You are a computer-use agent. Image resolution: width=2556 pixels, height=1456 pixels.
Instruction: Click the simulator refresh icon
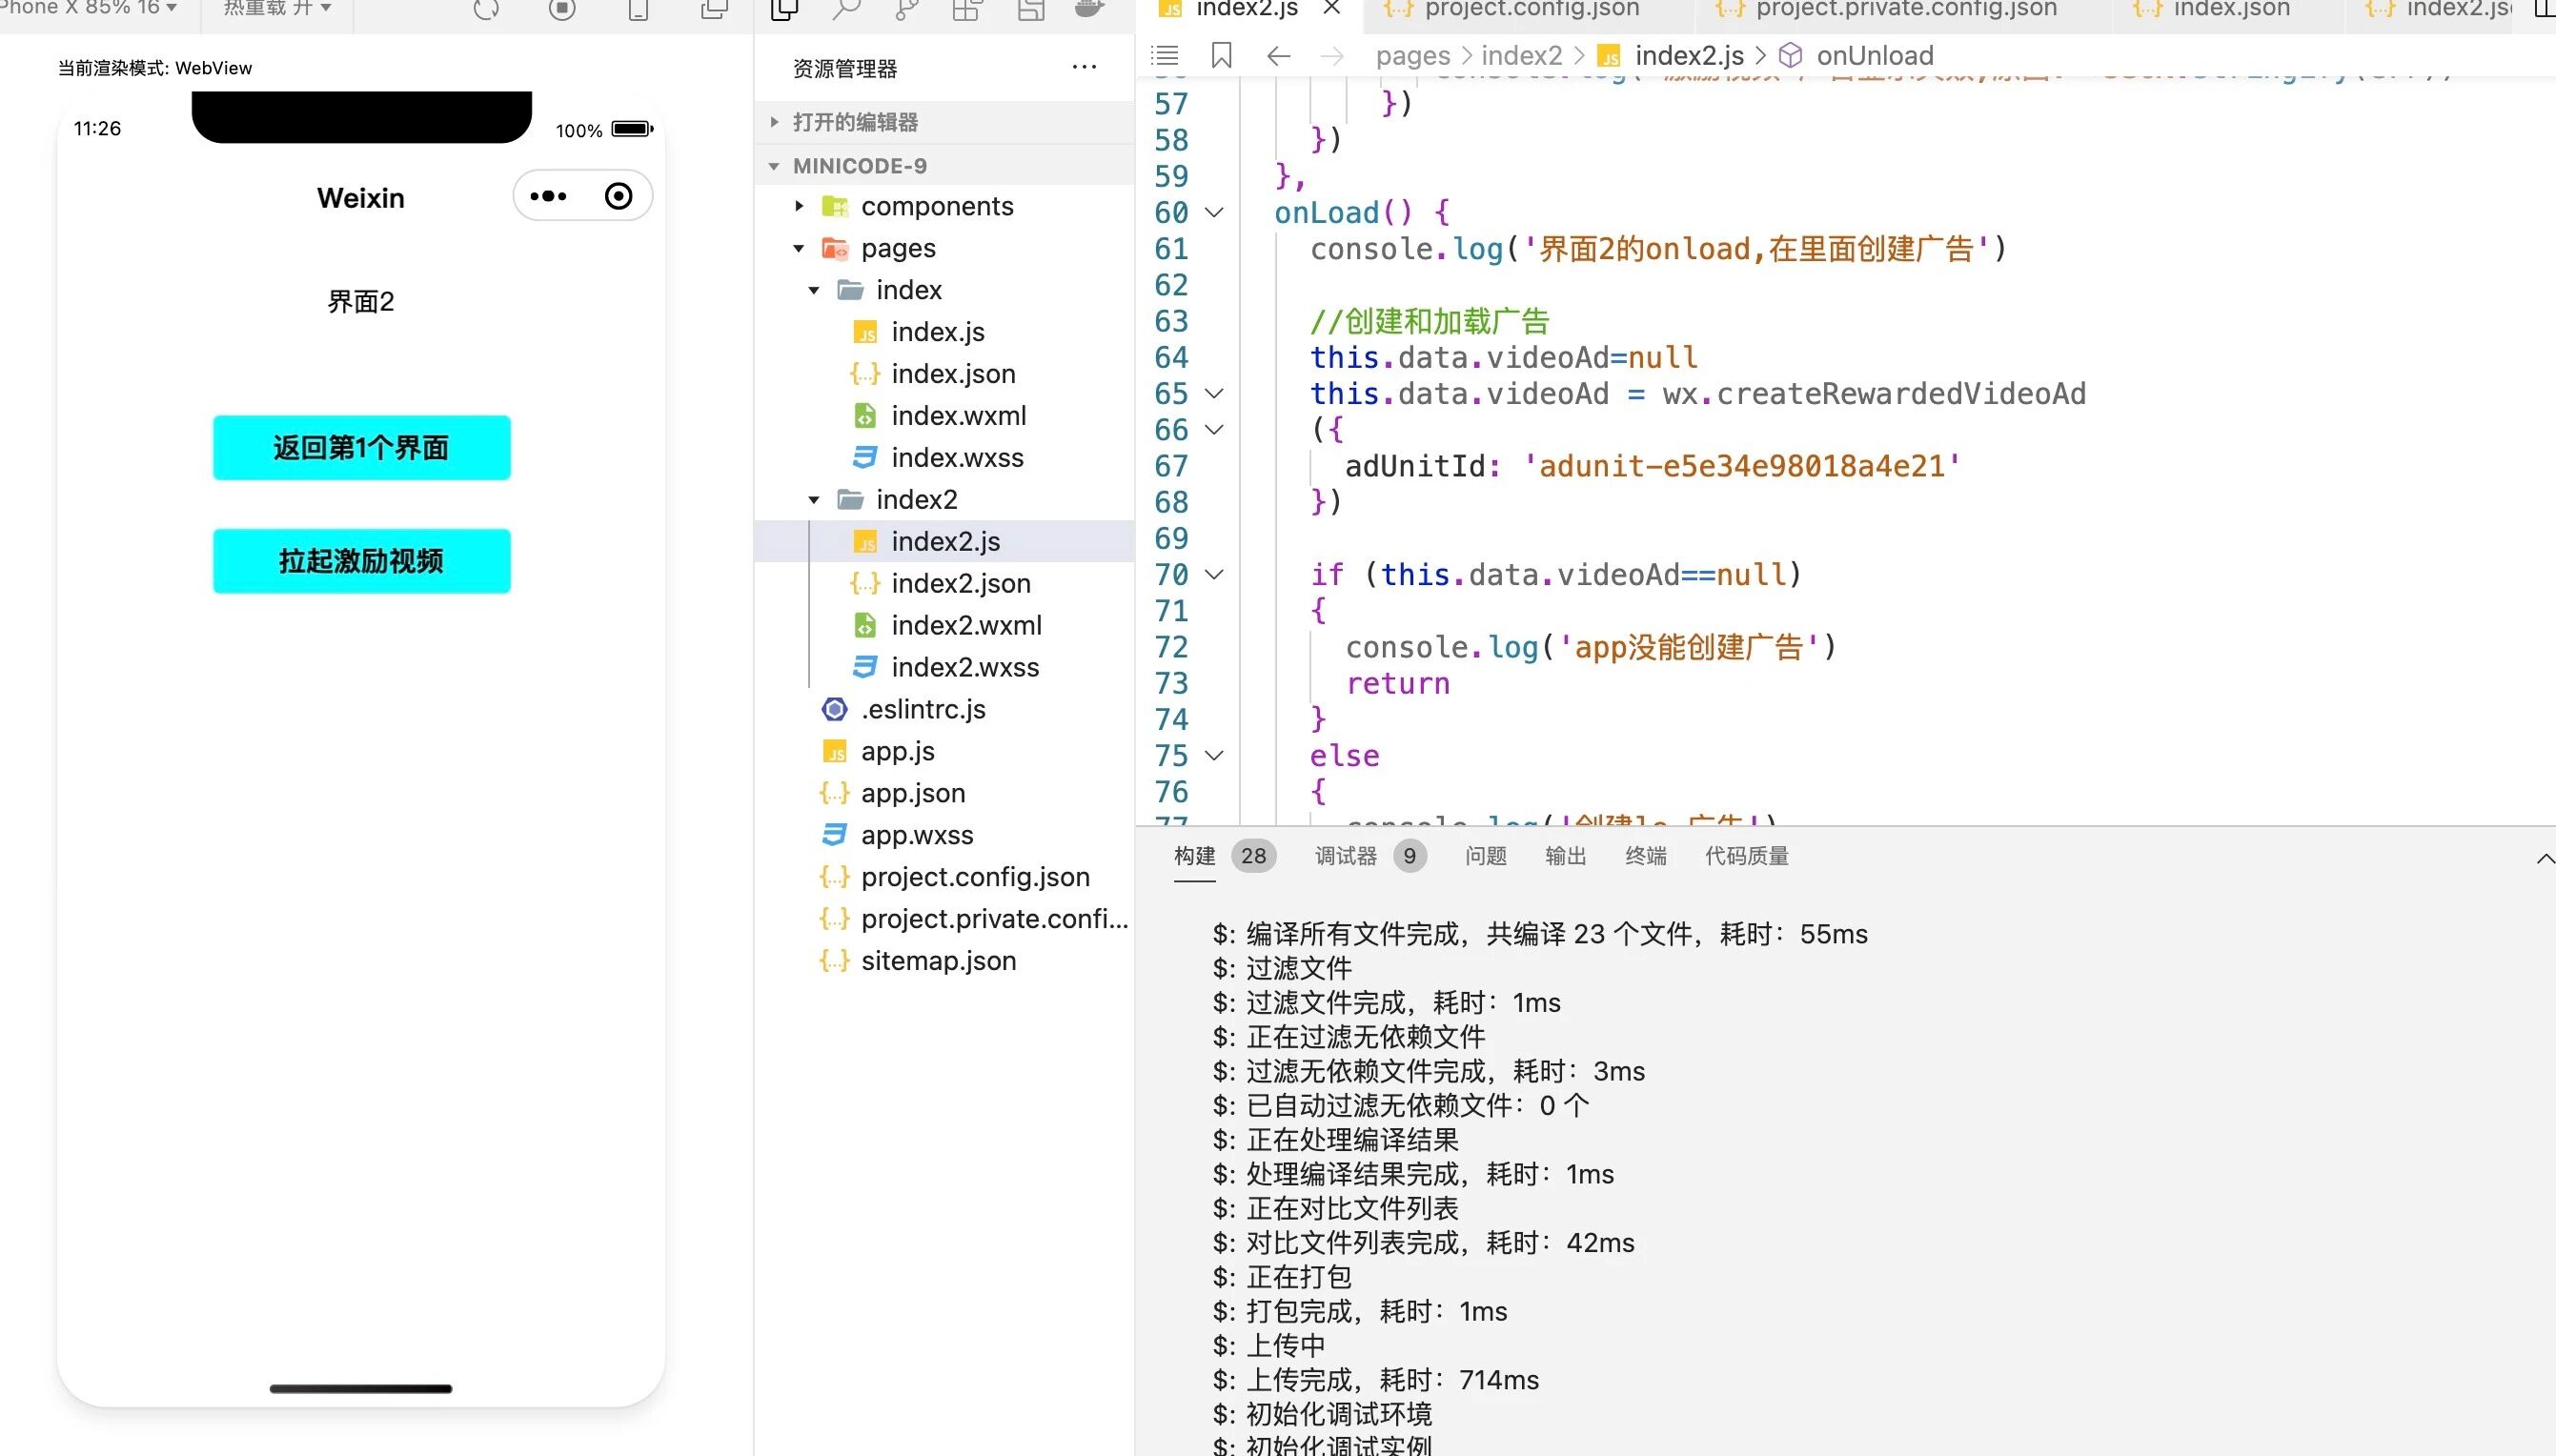coord(486,10)
